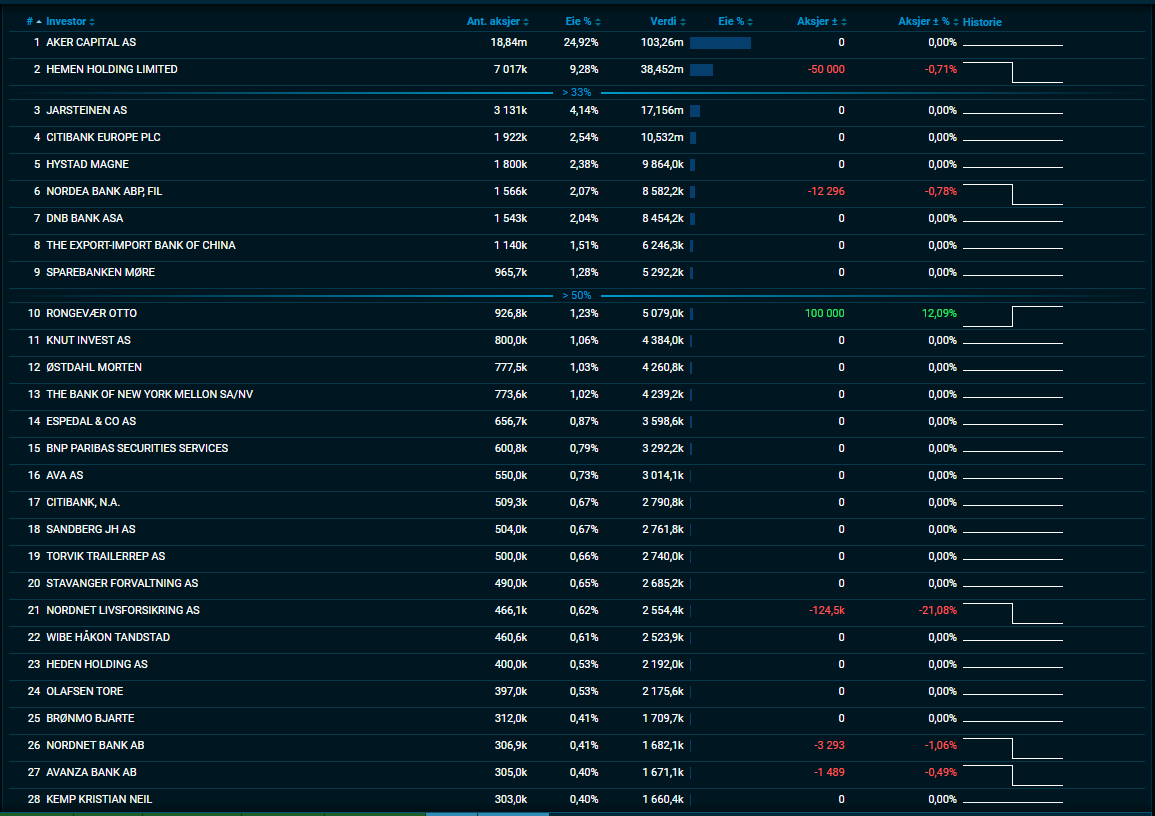Screen dimensions: 1155x816
Task: Click the 103,26m value for Aker Capital
Action: pos(662,43)
